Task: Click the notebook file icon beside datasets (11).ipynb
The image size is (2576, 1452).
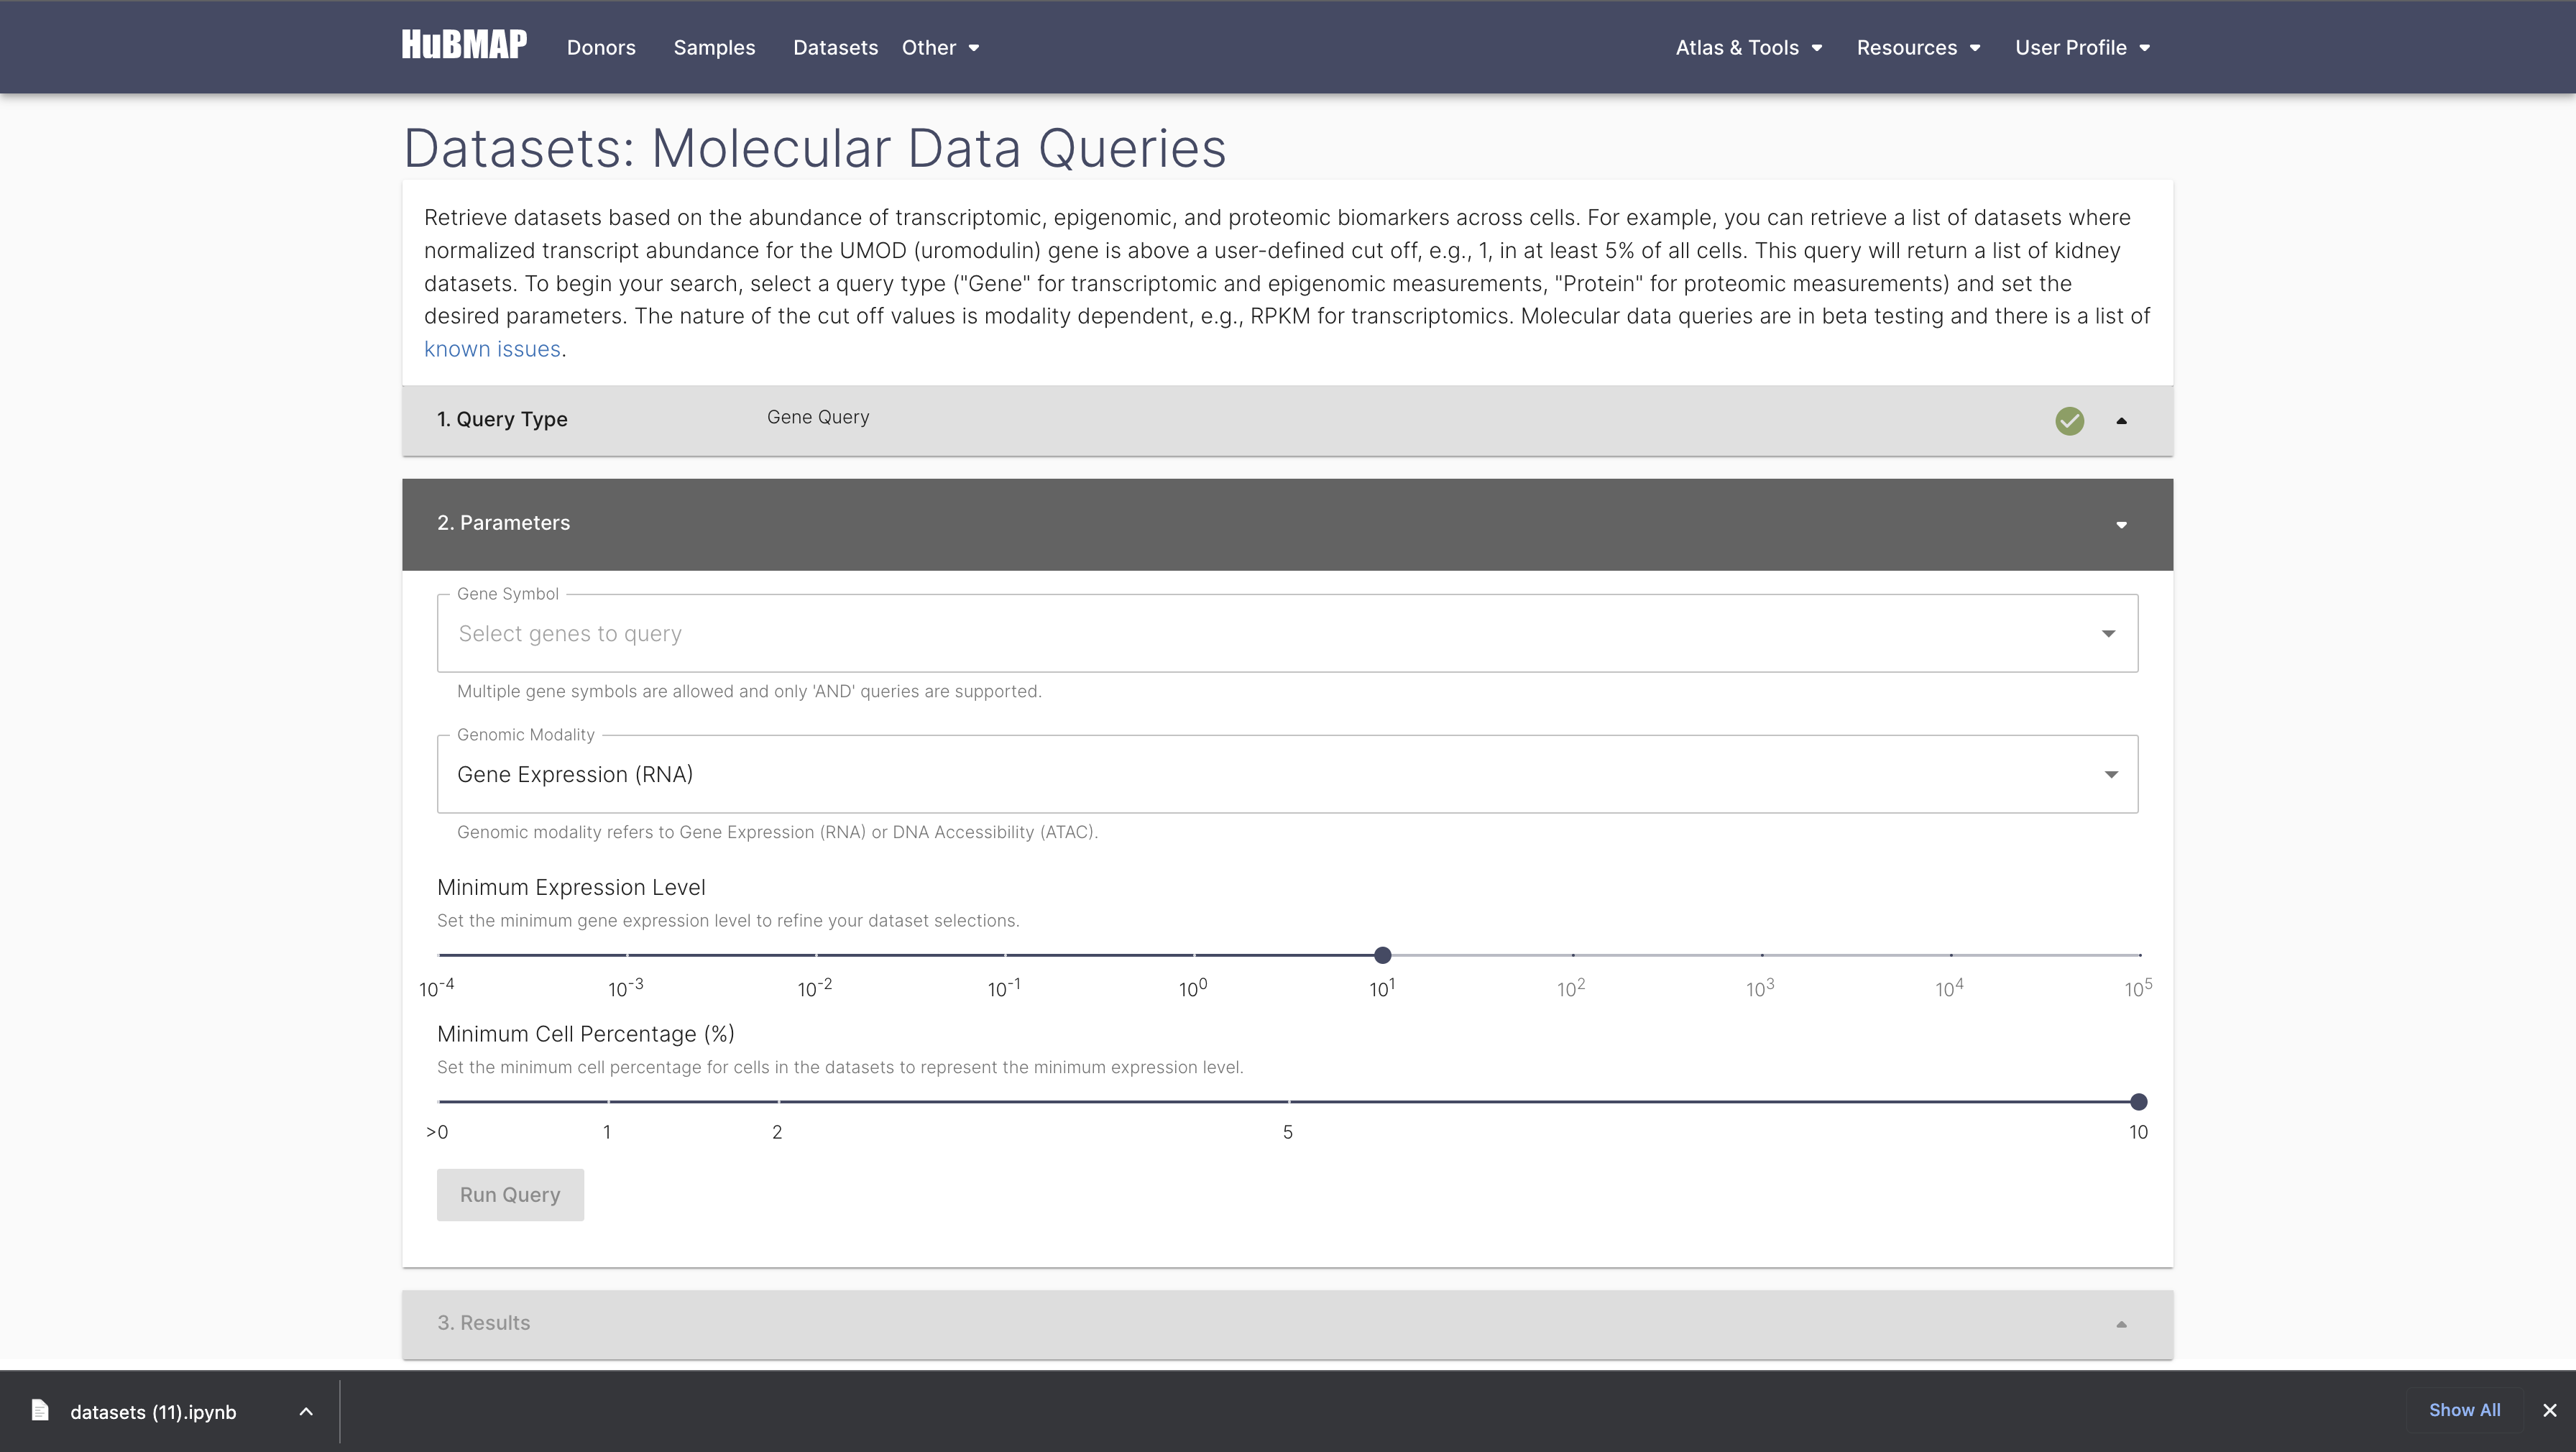Action: pos(40,1411)
